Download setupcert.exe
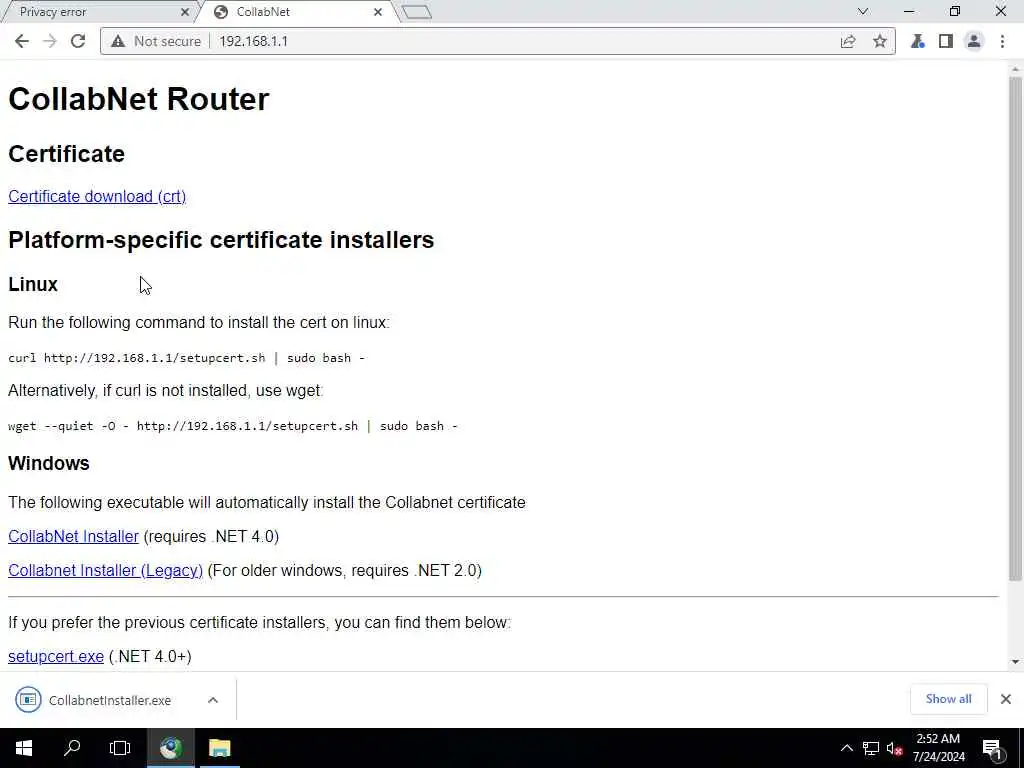1024x768 pixels. pos(56,656)
